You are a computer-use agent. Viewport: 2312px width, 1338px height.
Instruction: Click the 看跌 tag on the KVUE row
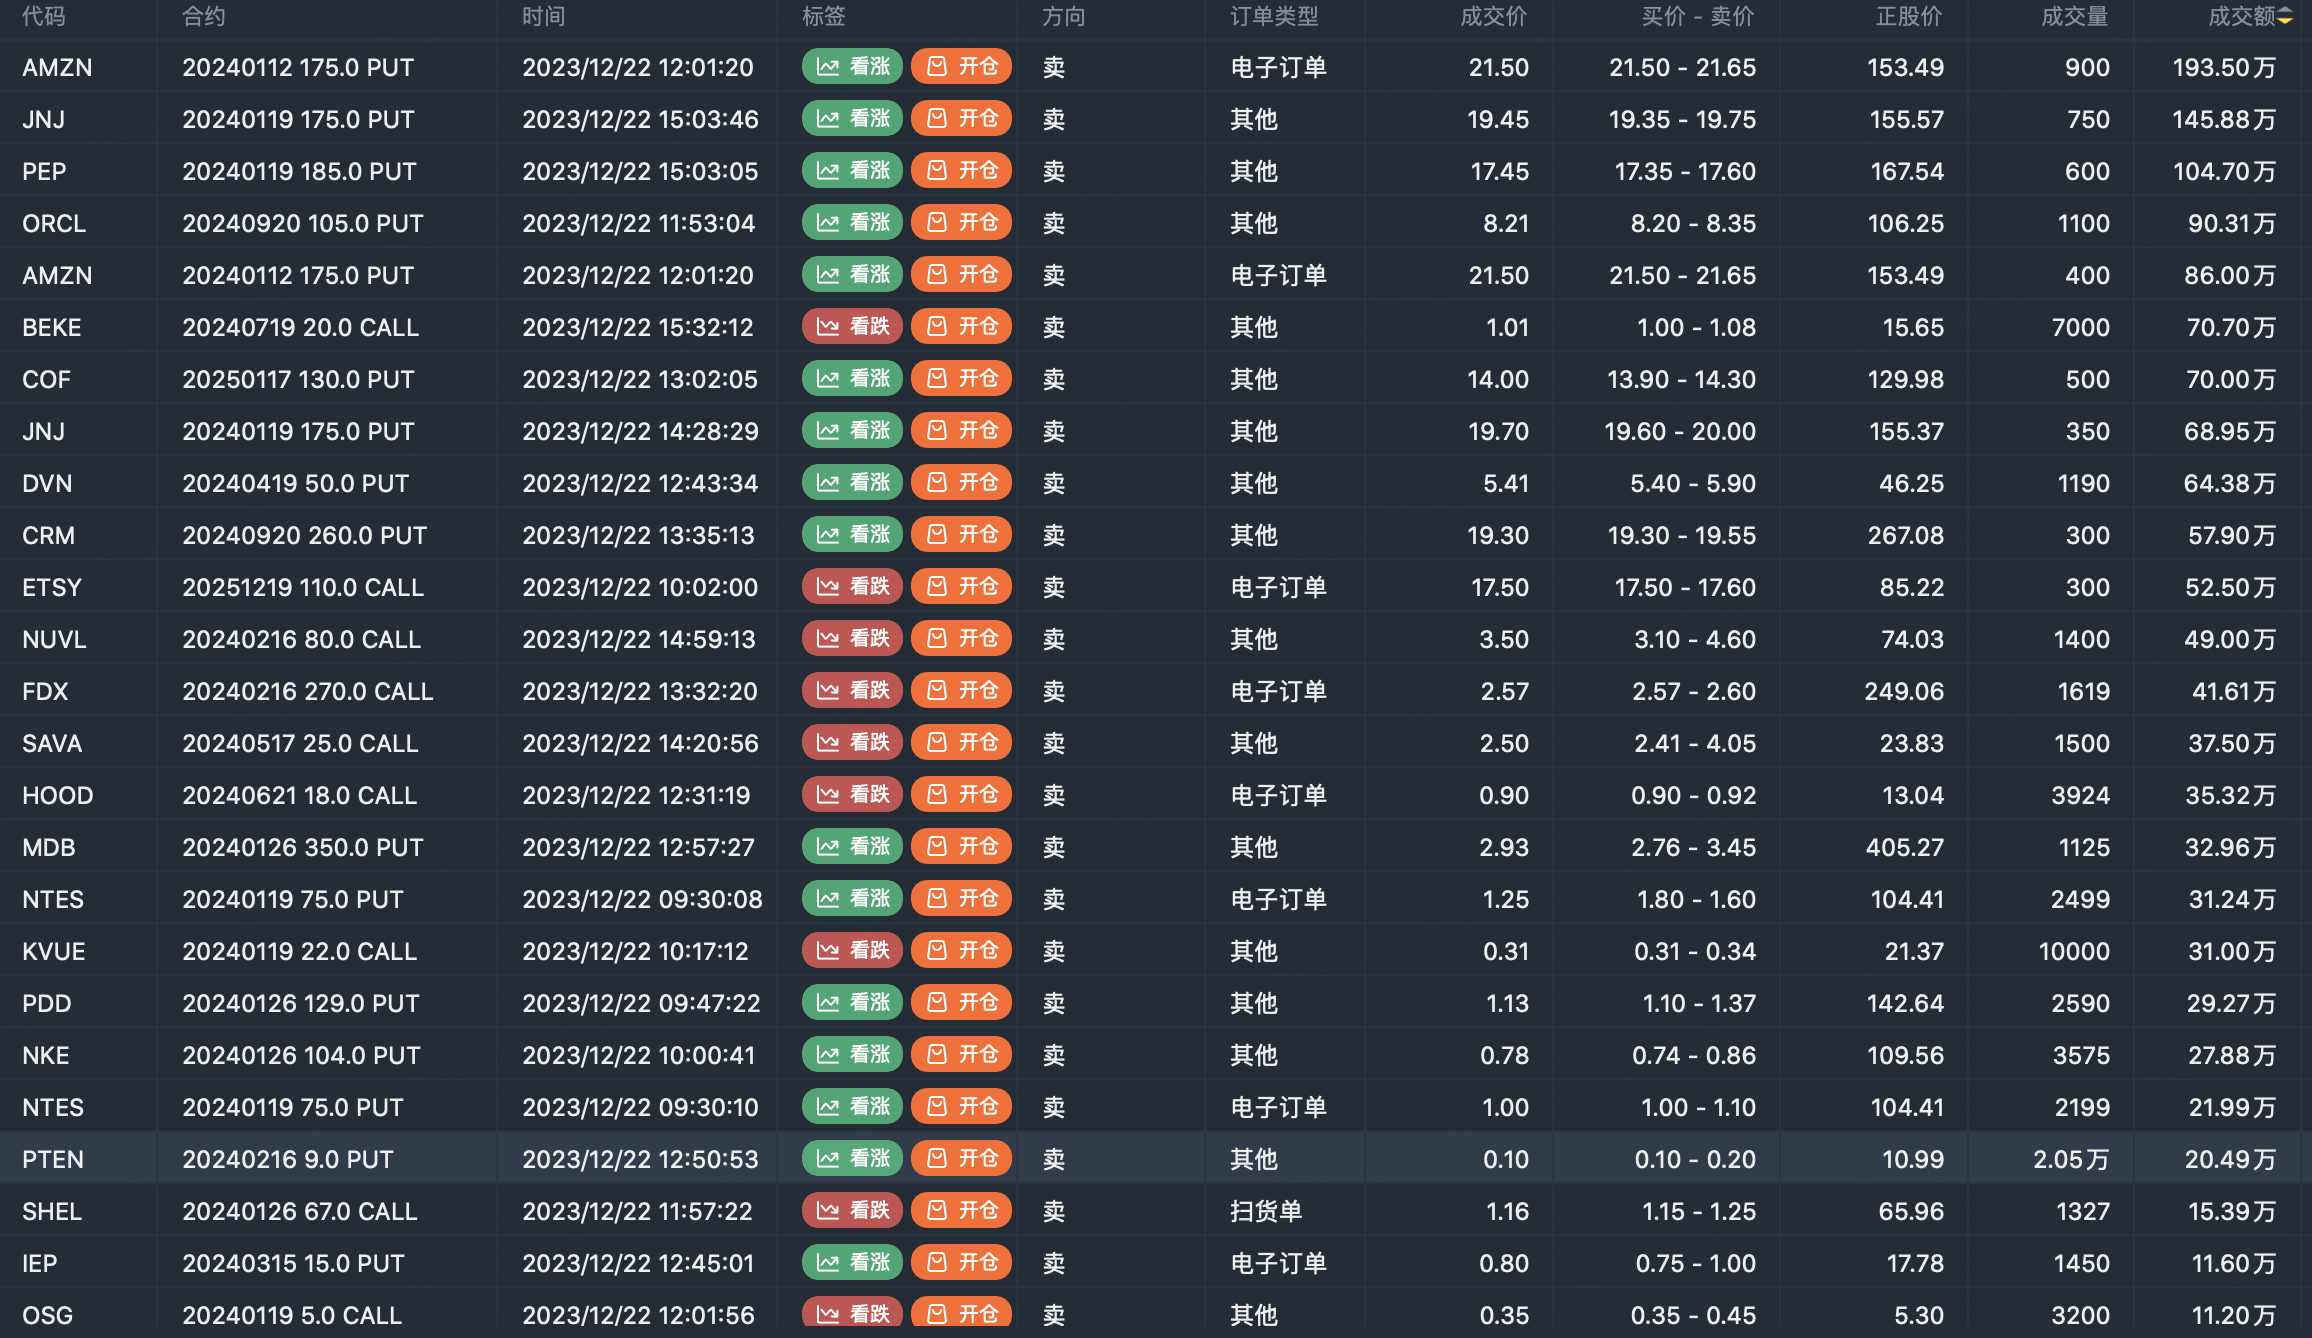point(852,950)
